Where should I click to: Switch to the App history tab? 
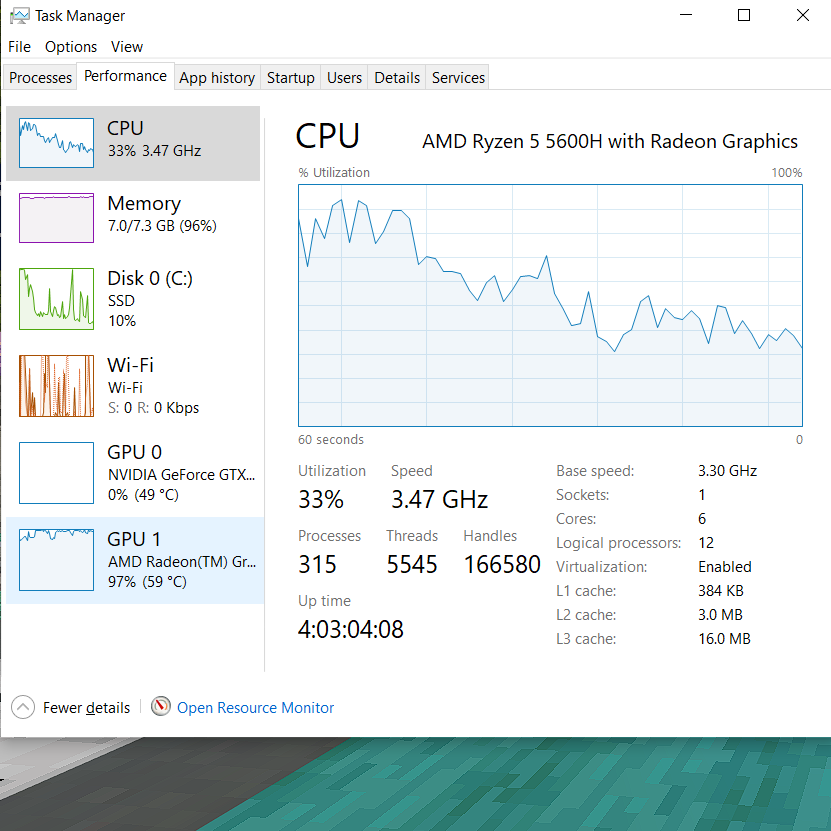coord(217,78)
